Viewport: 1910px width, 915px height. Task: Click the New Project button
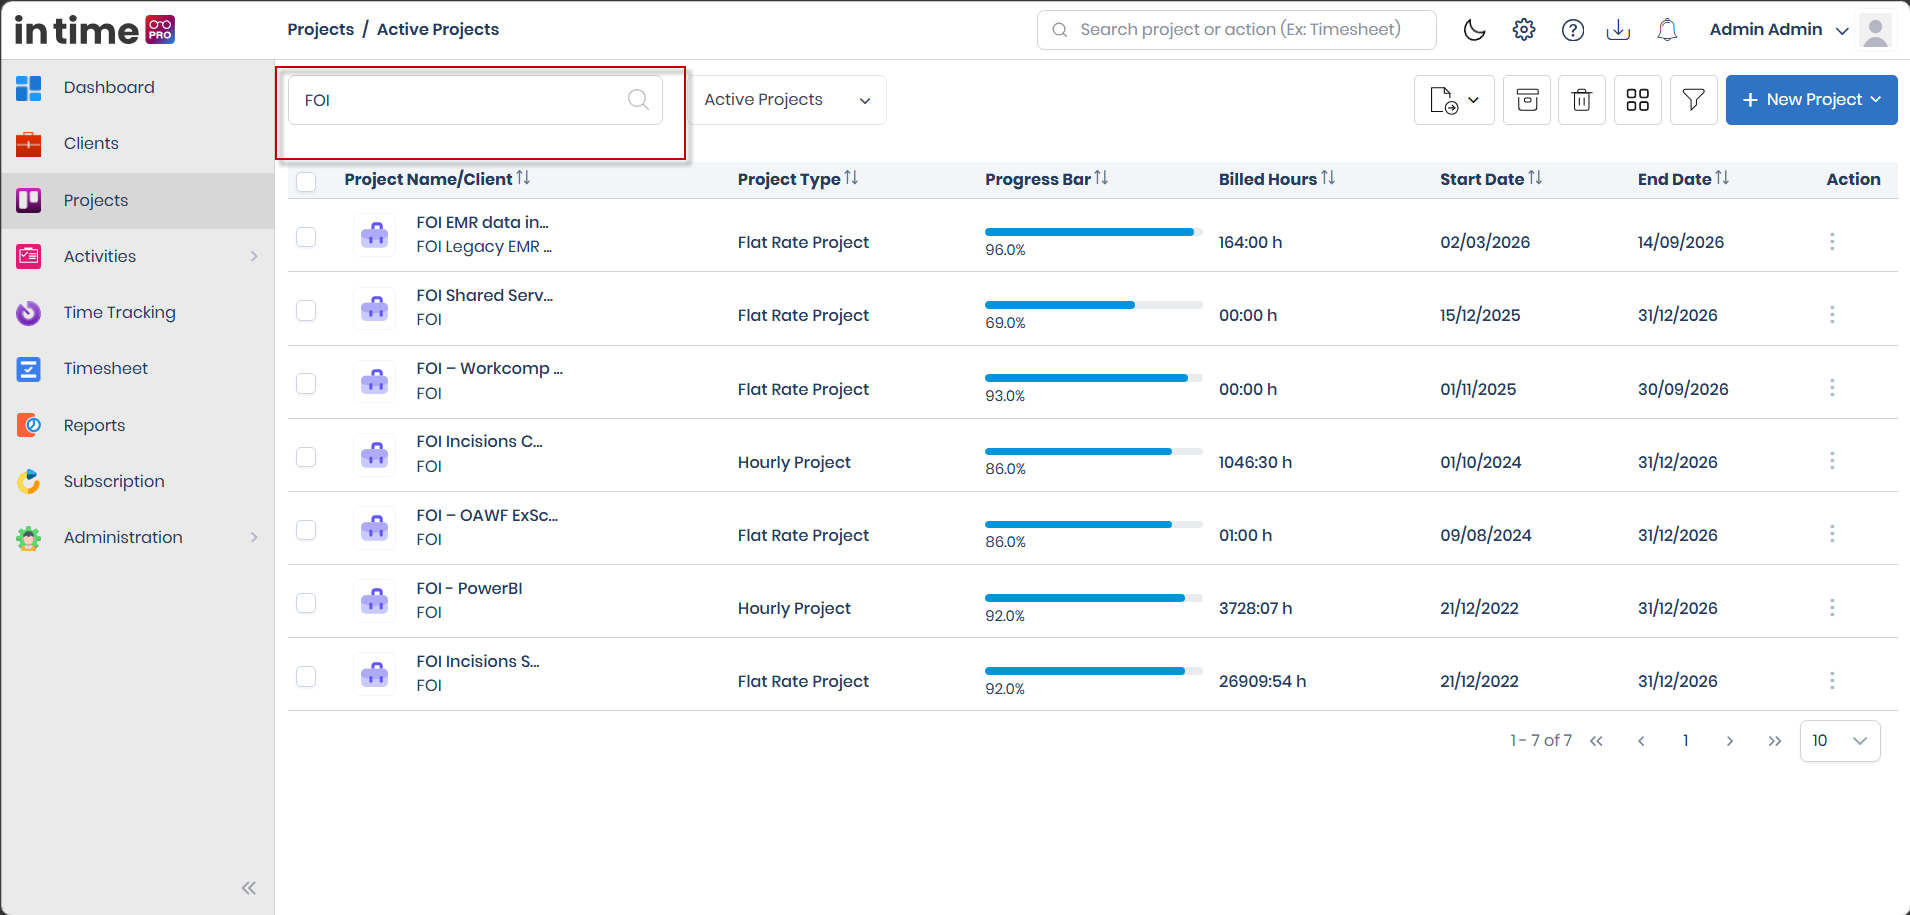[1811, 100]
